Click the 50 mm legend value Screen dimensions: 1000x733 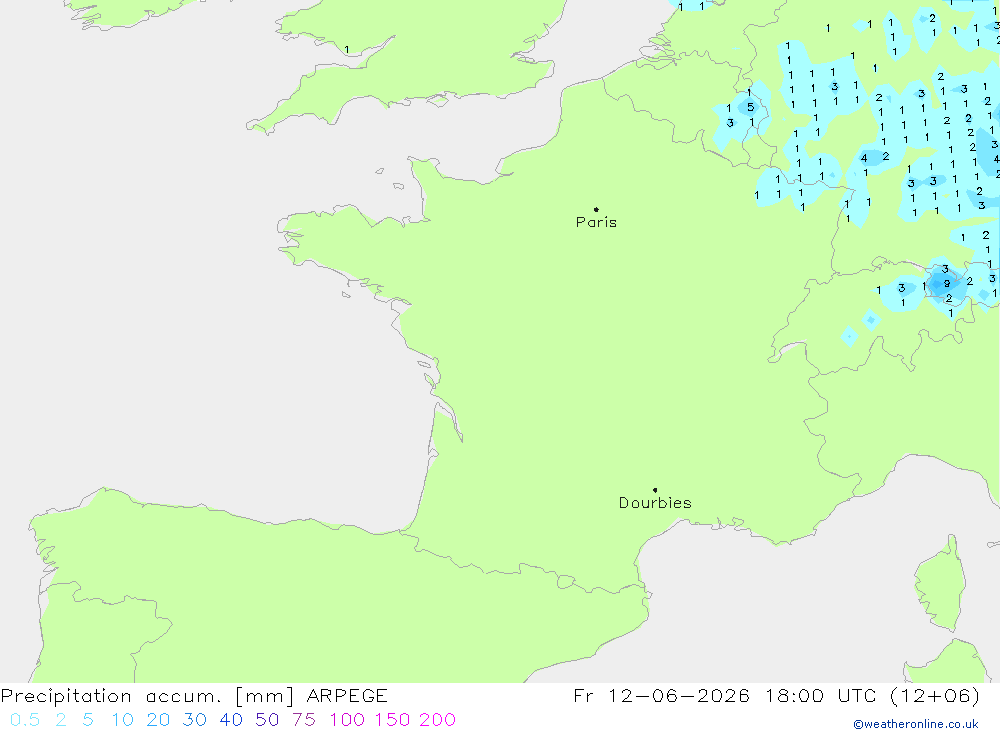coord(267,720)
